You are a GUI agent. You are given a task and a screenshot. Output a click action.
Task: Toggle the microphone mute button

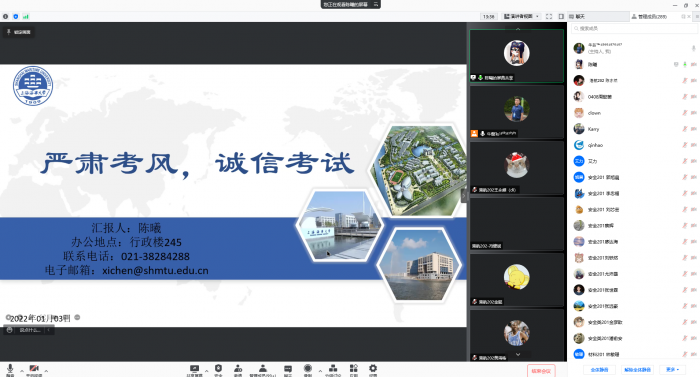tap(10, 369)
